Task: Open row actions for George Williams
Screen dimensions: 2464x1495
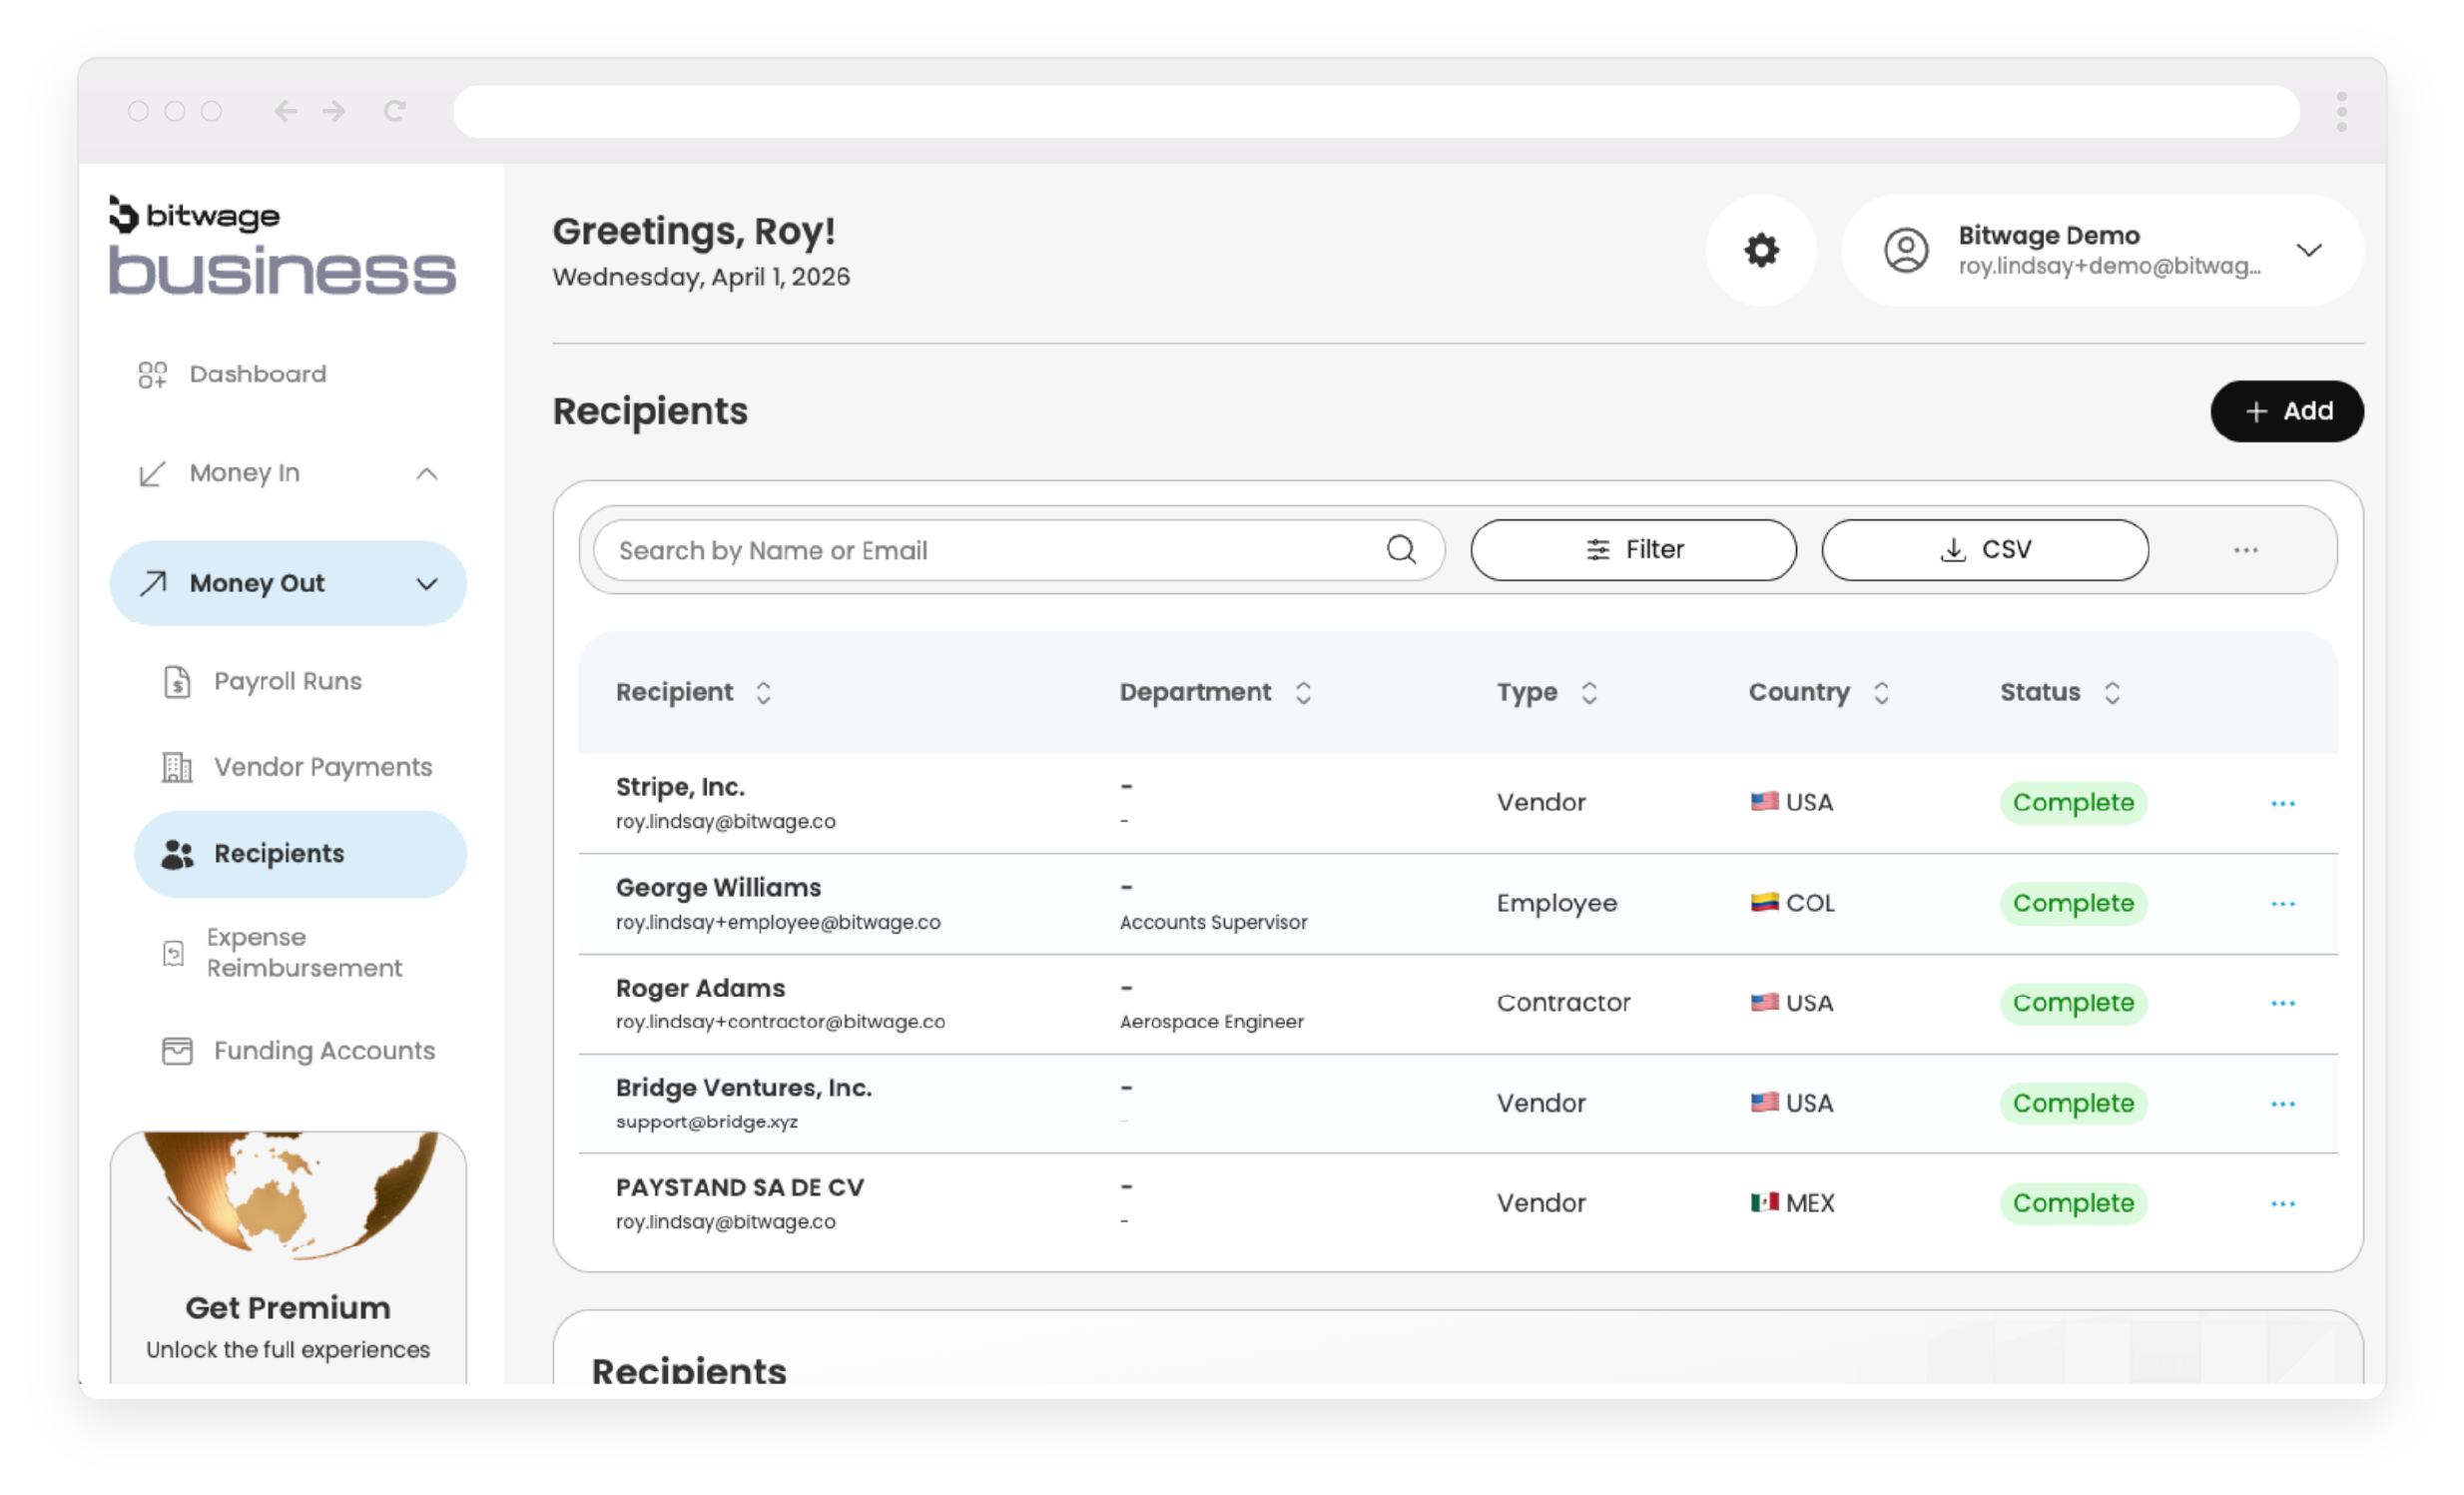Action: pos(2282,903)
